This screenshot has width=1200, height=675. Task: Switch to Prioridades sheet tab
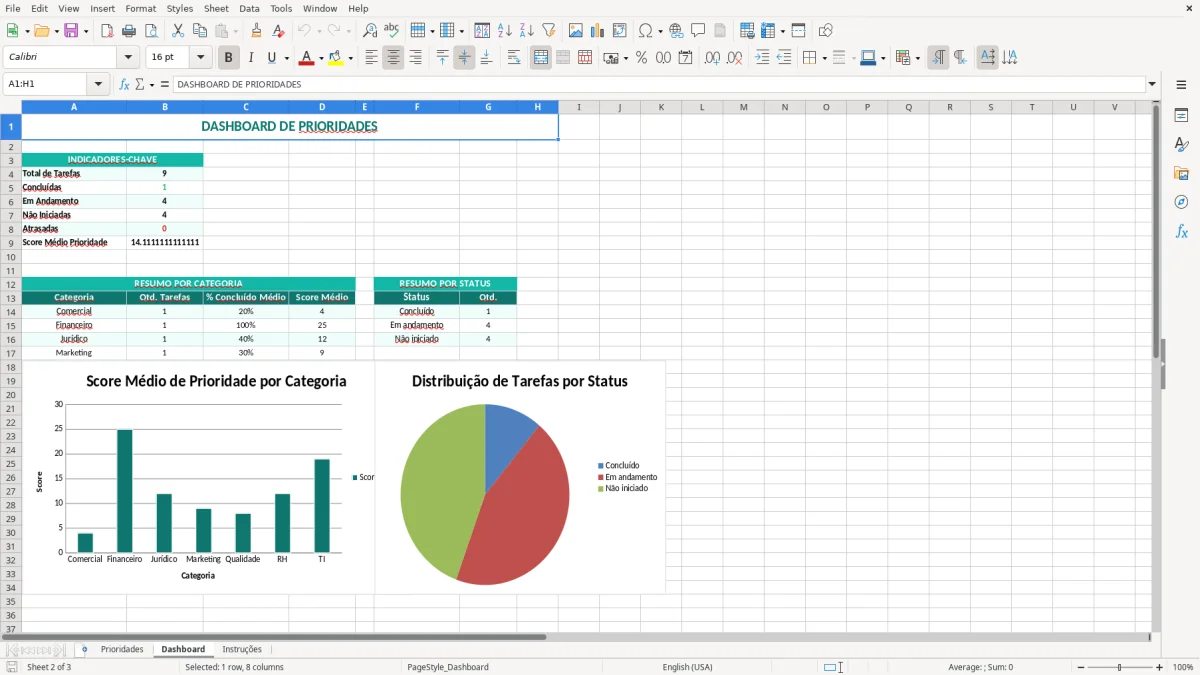[122, 650]
